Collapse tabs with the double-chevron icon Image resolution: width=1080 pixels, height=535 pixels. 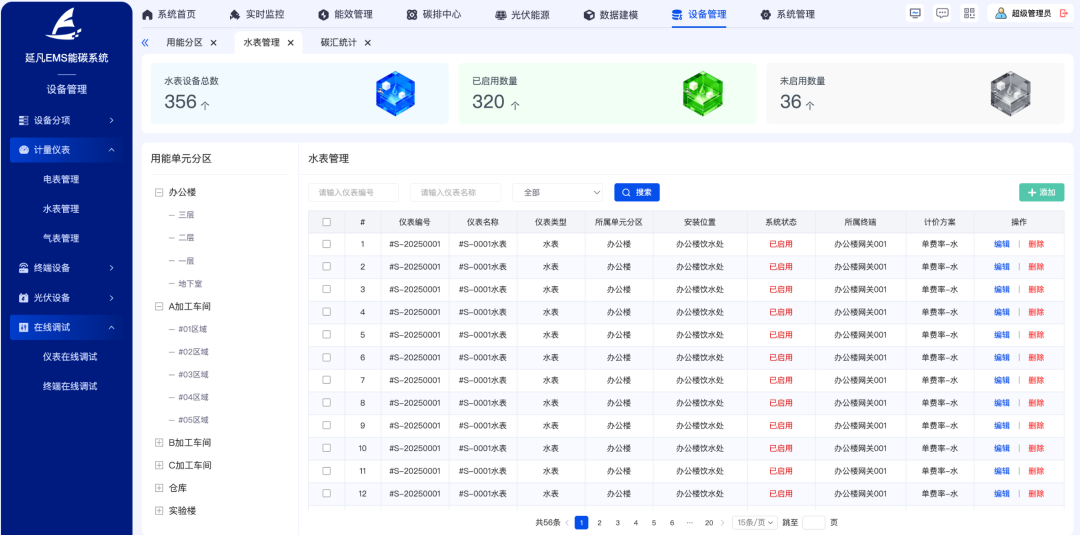(x=145, y=43)
